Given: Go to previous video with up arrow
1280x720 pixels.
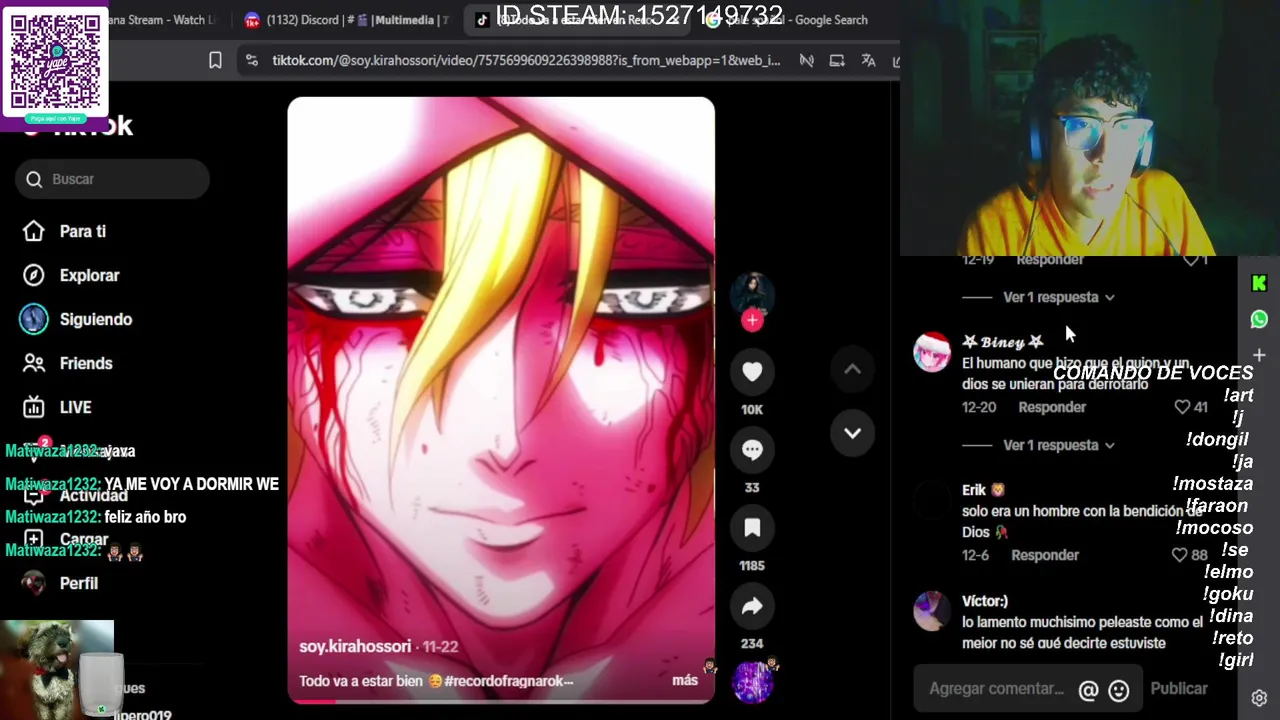Looking at the screenshot, I should click(x=852, y=369).
